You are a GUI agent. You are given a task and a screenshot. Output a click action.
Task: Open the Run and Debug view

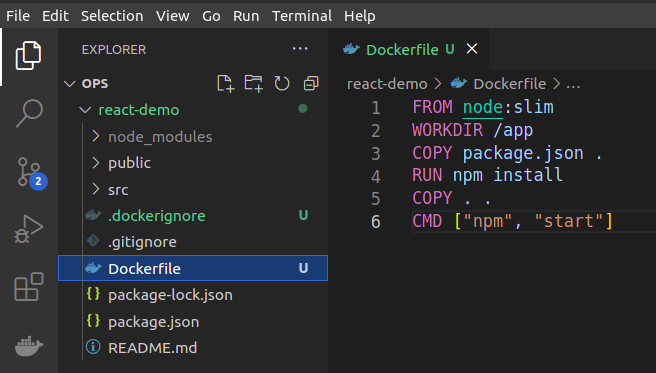click(29, 229)
